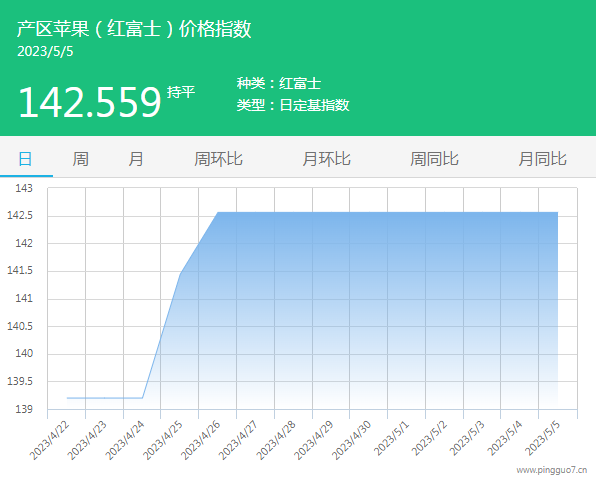Screen dimensions: 596x482
Task: Click the date 2023/5/5 under the title
Action: [45, 51]
